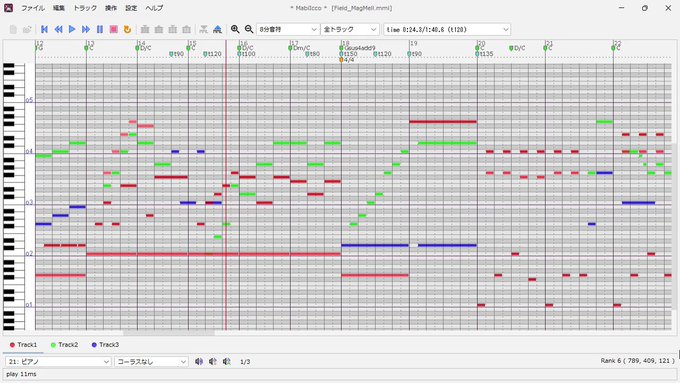Click the orange 4/4 time signature marker
The image size is (680, 383).
pyautogui.click(x=347, y=60)
